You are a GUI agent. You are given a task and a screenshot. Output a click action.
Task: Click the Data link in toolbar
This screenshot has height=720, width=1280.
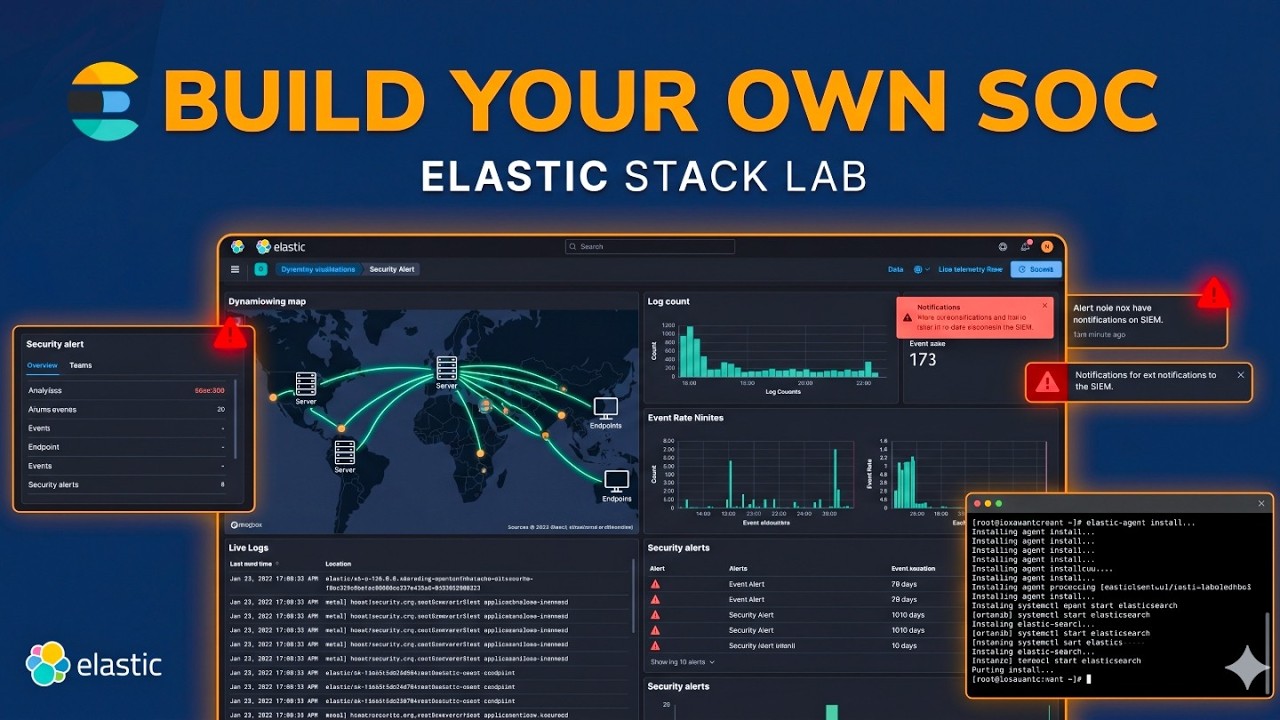pyautogui.click(x=896, y=269)
